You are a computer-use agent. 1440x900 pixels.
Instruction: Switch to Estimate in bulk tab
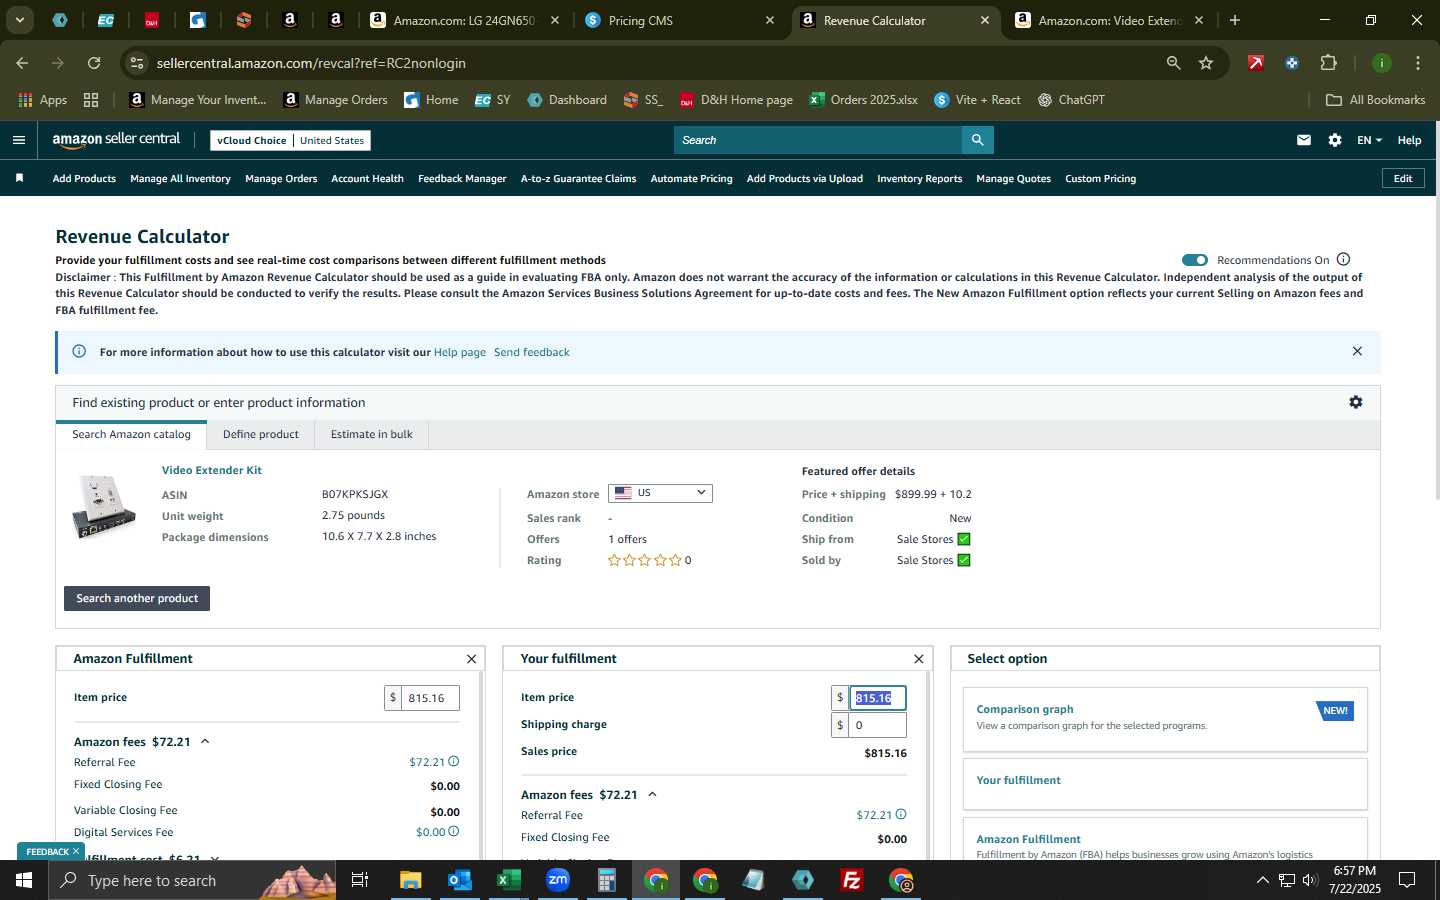[371, 434]
